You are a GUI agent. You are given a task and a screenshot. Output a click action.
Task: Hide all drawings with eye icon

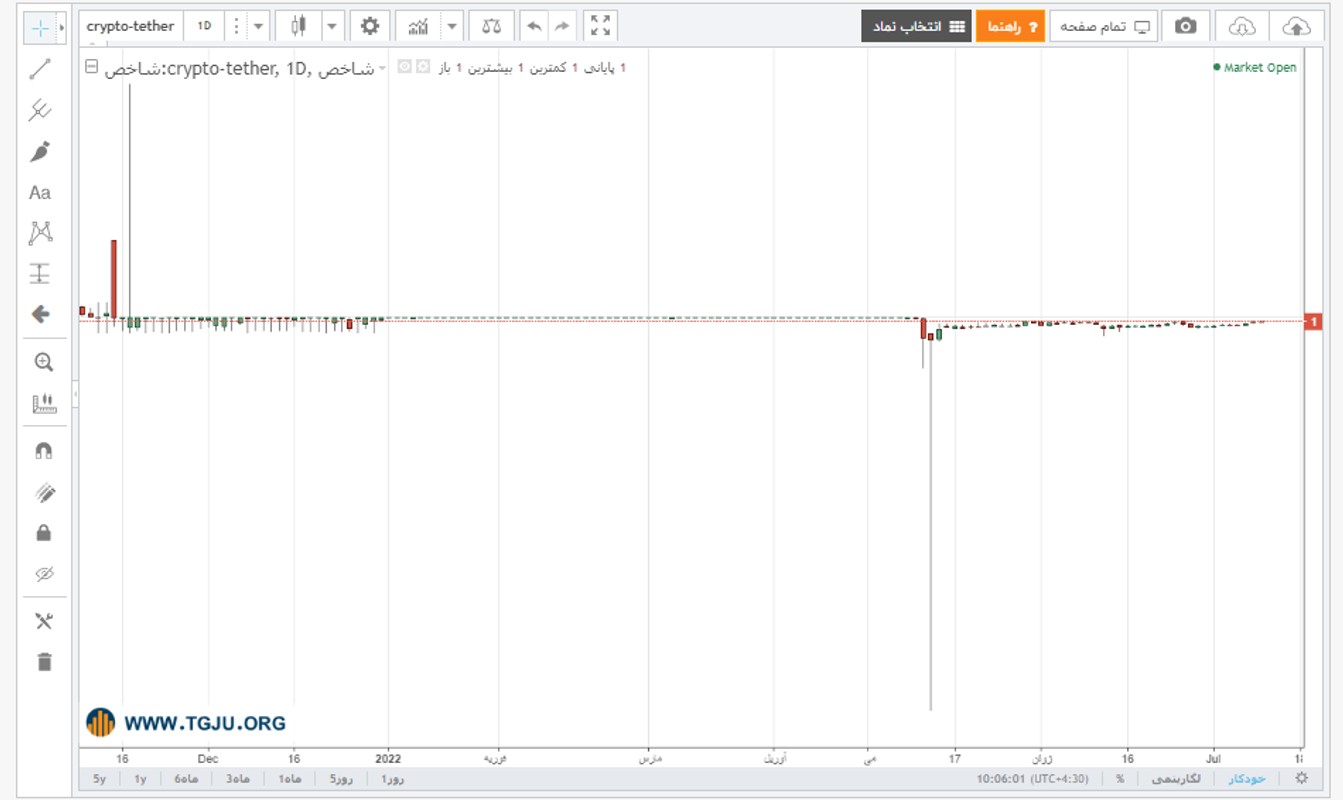click(x=43, y=574)
